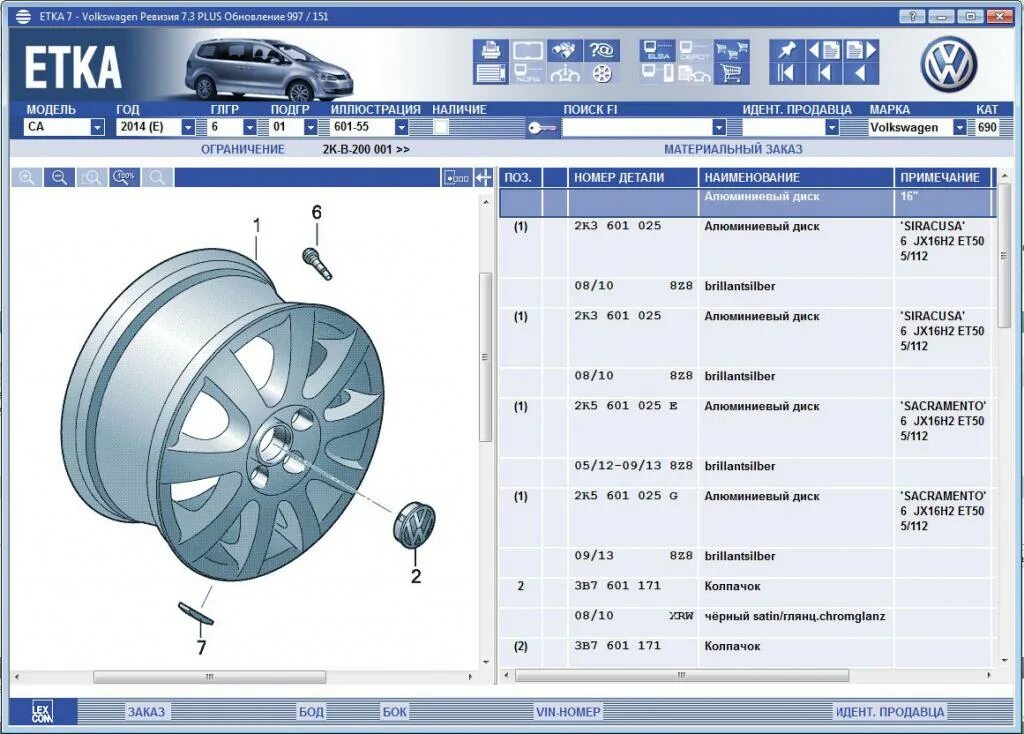Select hotspot number 6 in the illustration
The image size is (1024, 734).
tap(317, 212)
